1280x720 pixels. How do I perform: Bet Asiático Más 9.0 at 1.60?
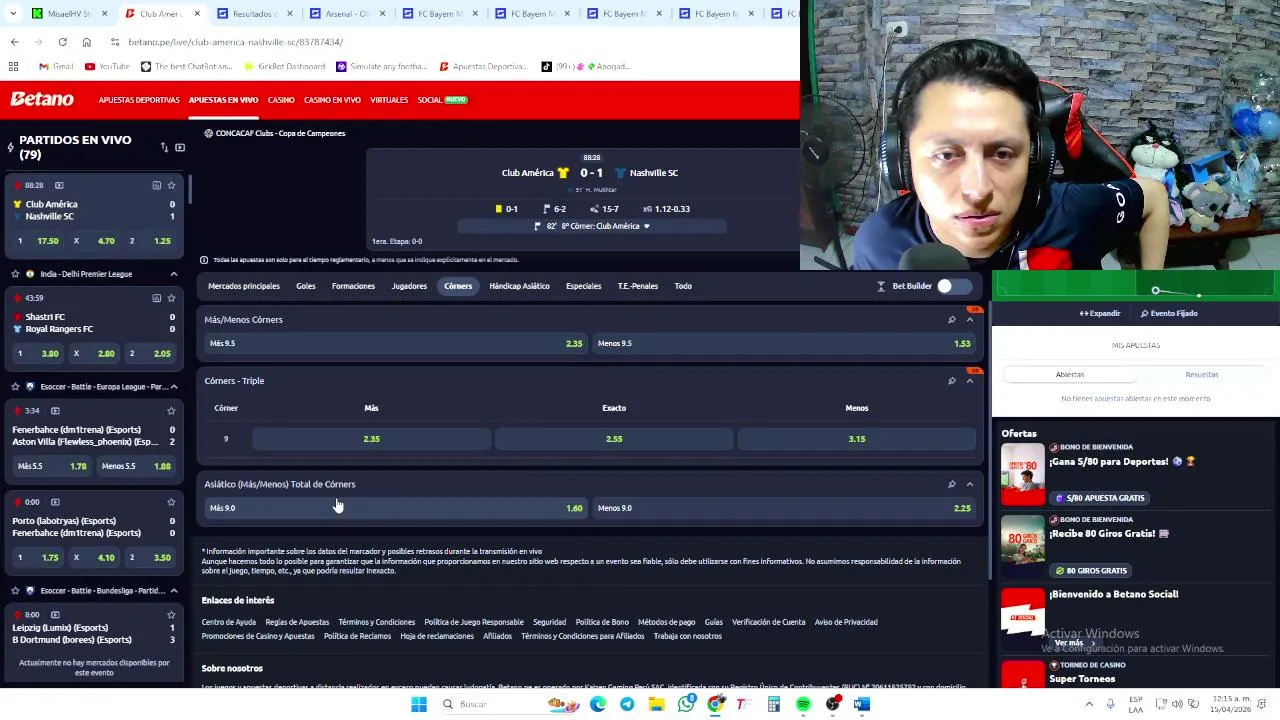click(395, 508)
